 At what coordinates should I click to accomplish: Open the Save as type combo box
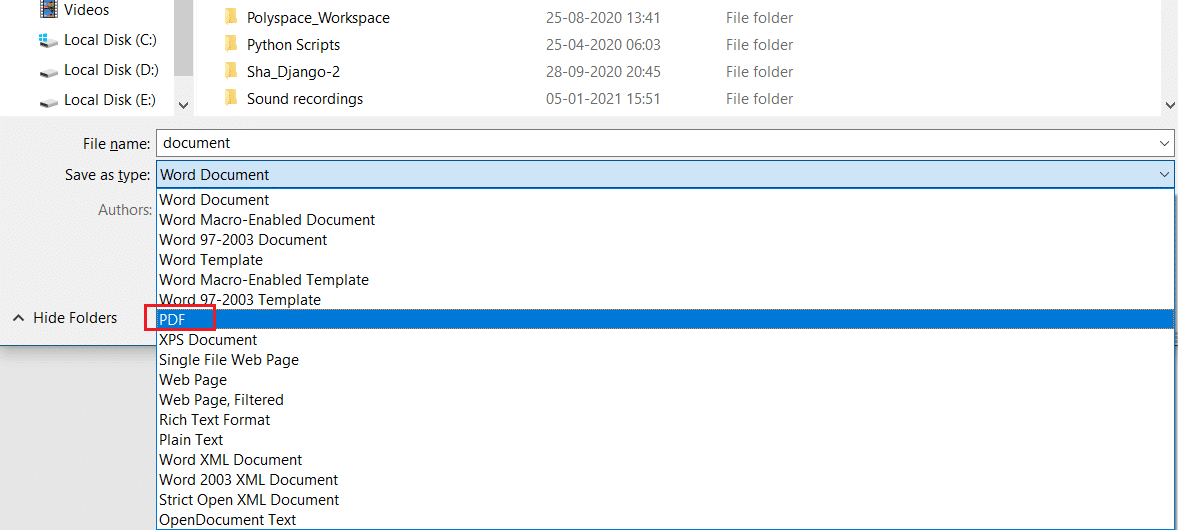click(x=665, y=175)
